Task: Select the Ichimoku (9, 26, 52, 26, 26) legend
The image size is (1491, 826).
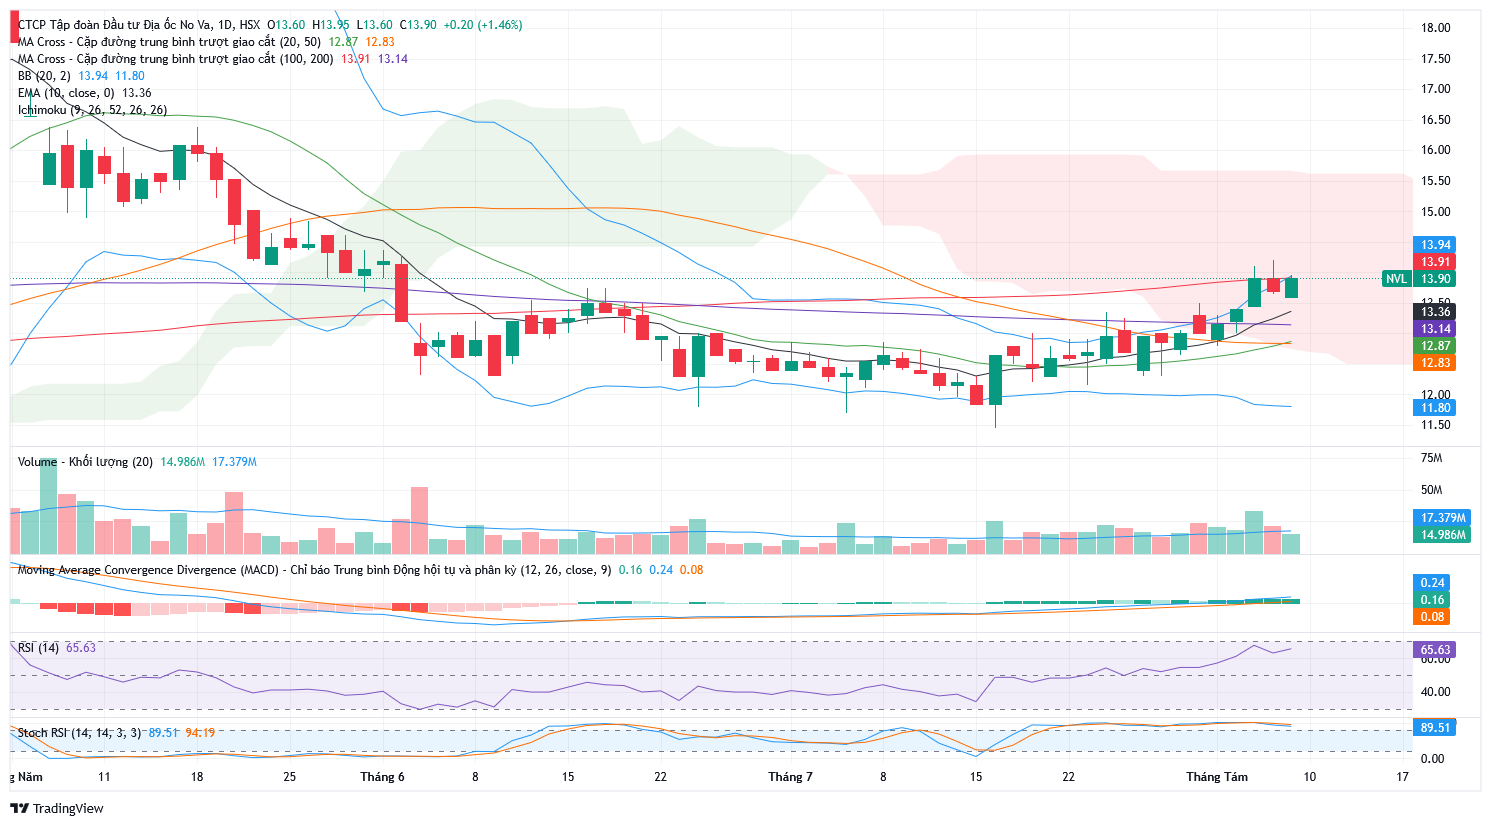Action: 92,110
